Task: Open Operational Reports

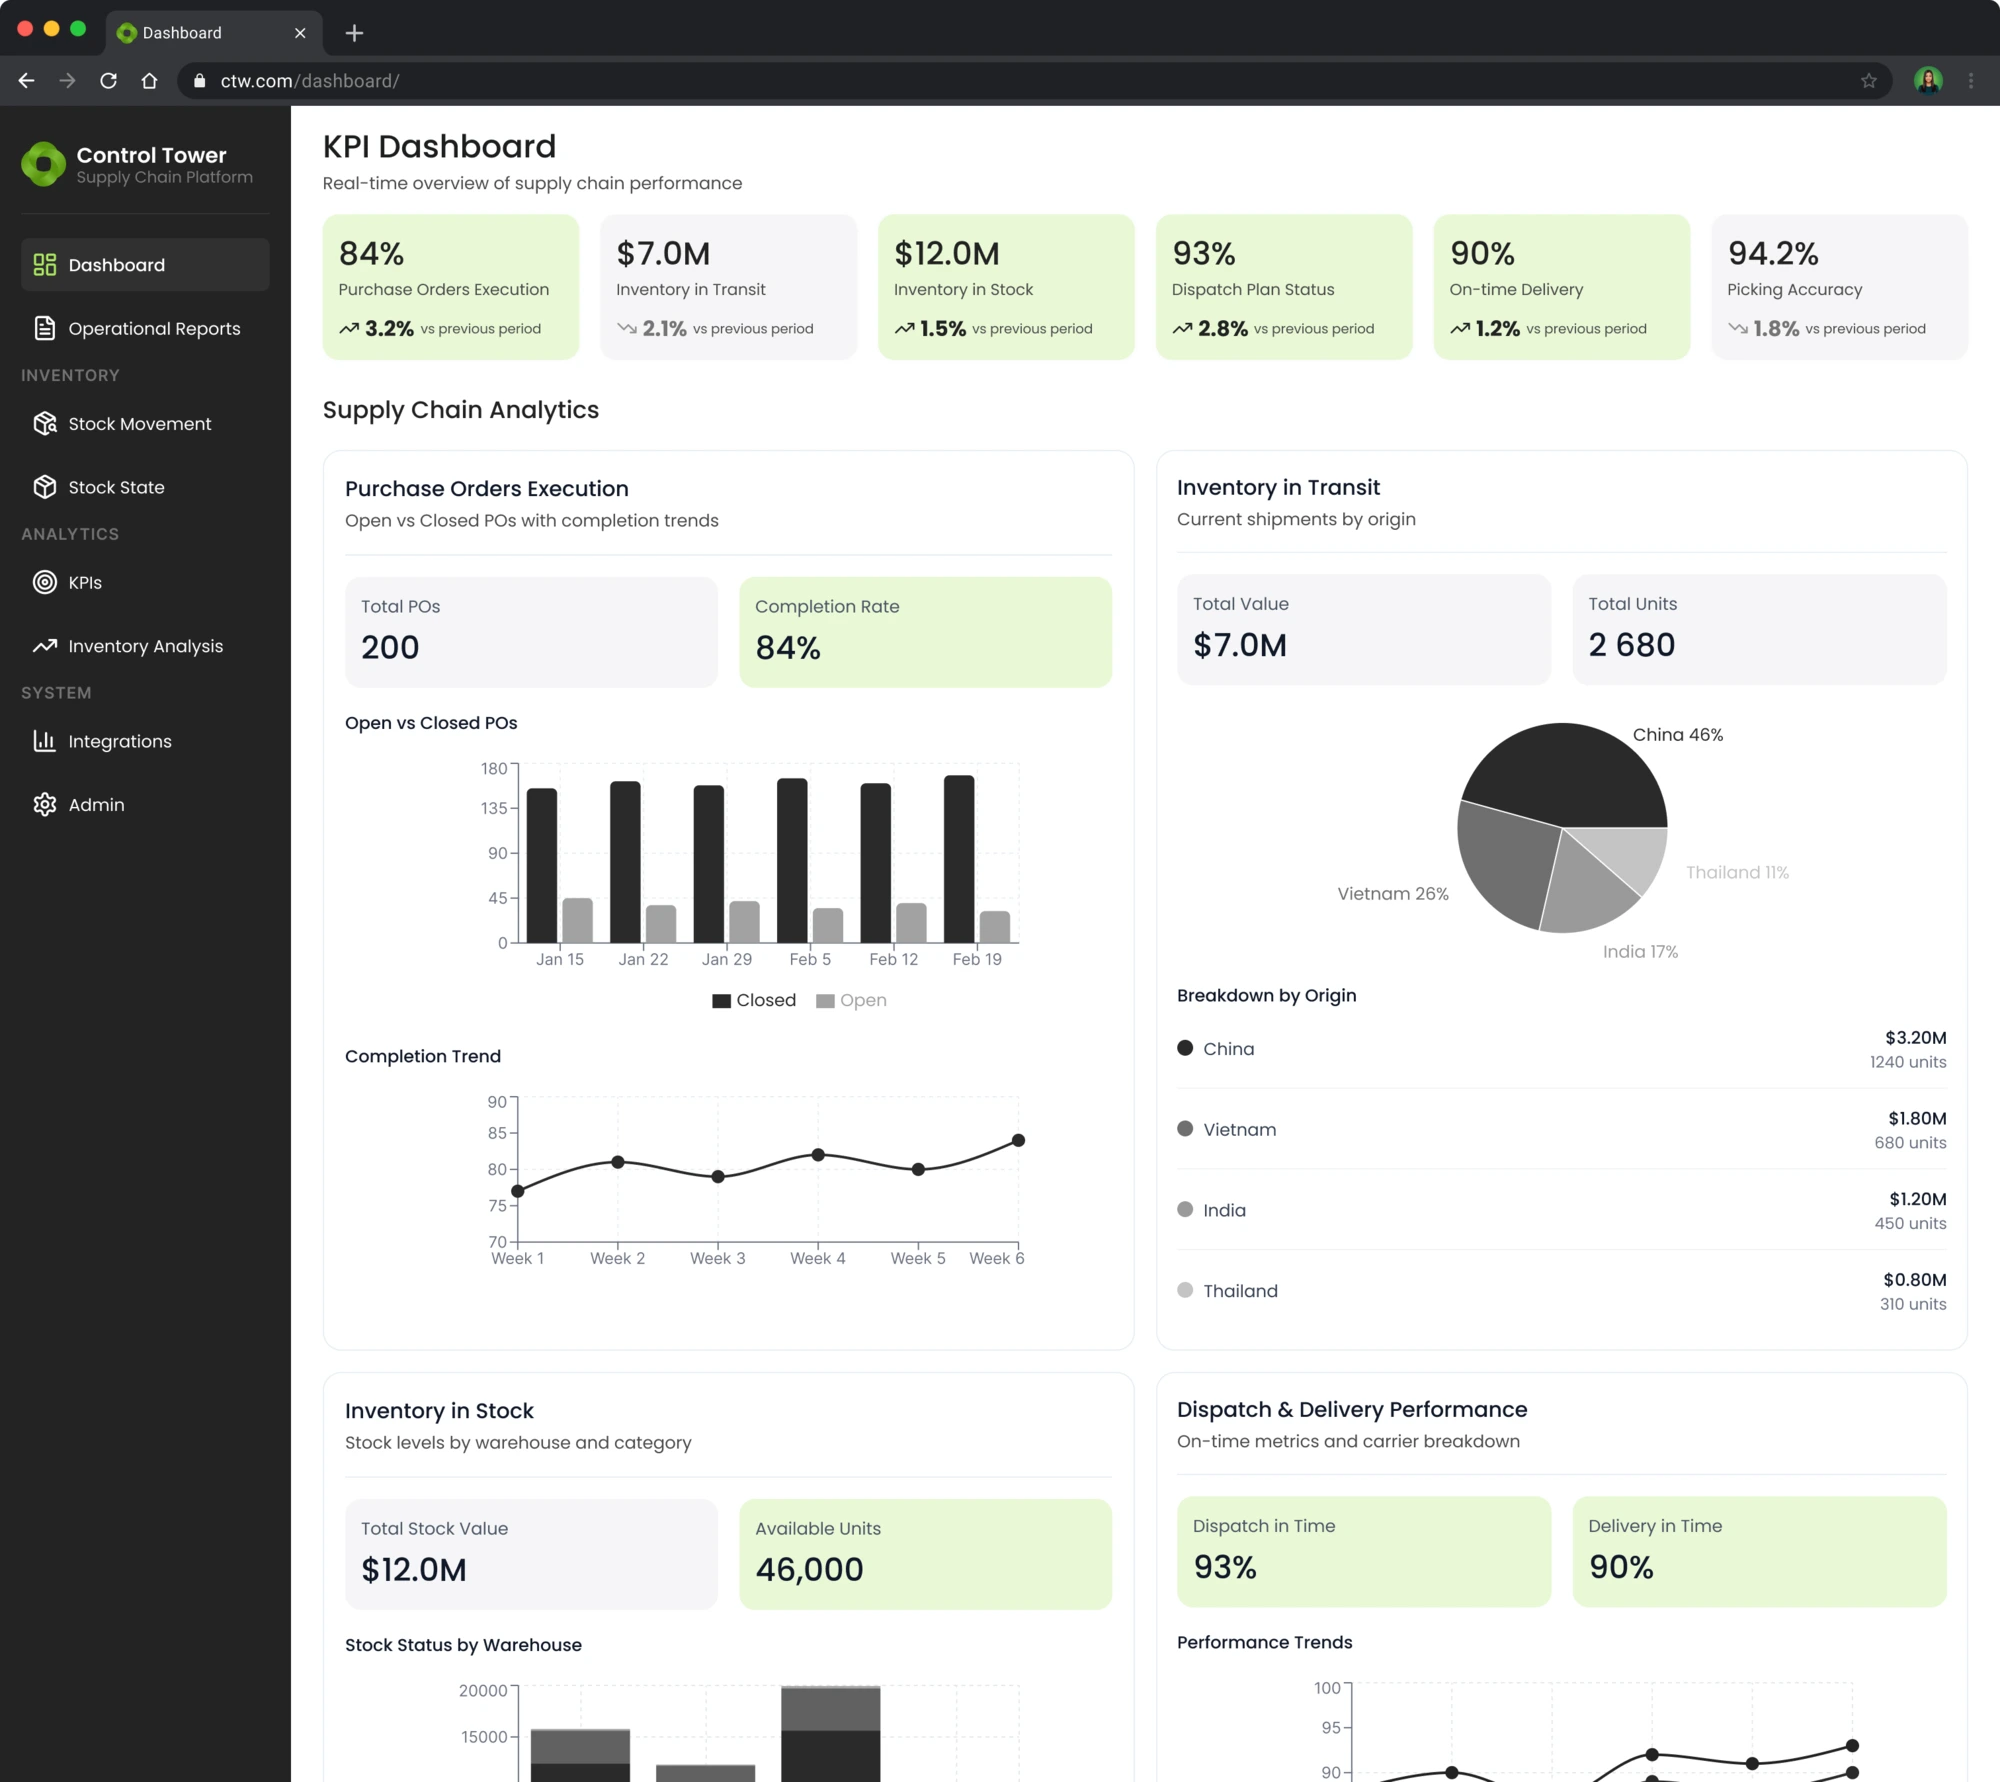Action: (x=154, y=328)
